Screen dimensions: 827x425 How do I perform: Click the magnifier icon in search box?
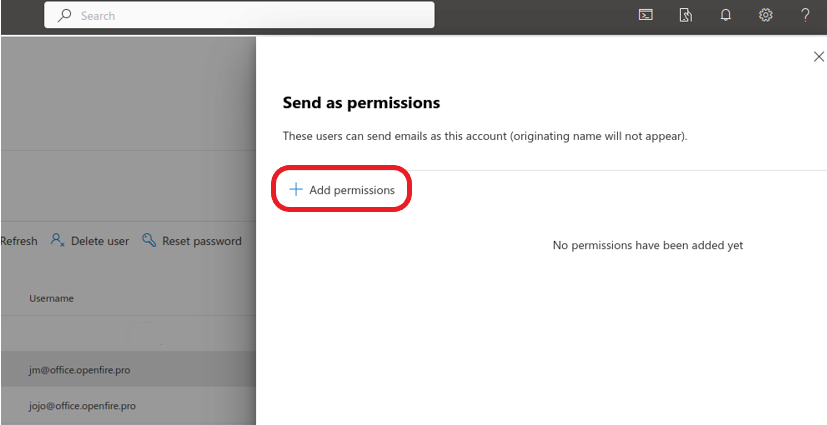coord(64,16)
